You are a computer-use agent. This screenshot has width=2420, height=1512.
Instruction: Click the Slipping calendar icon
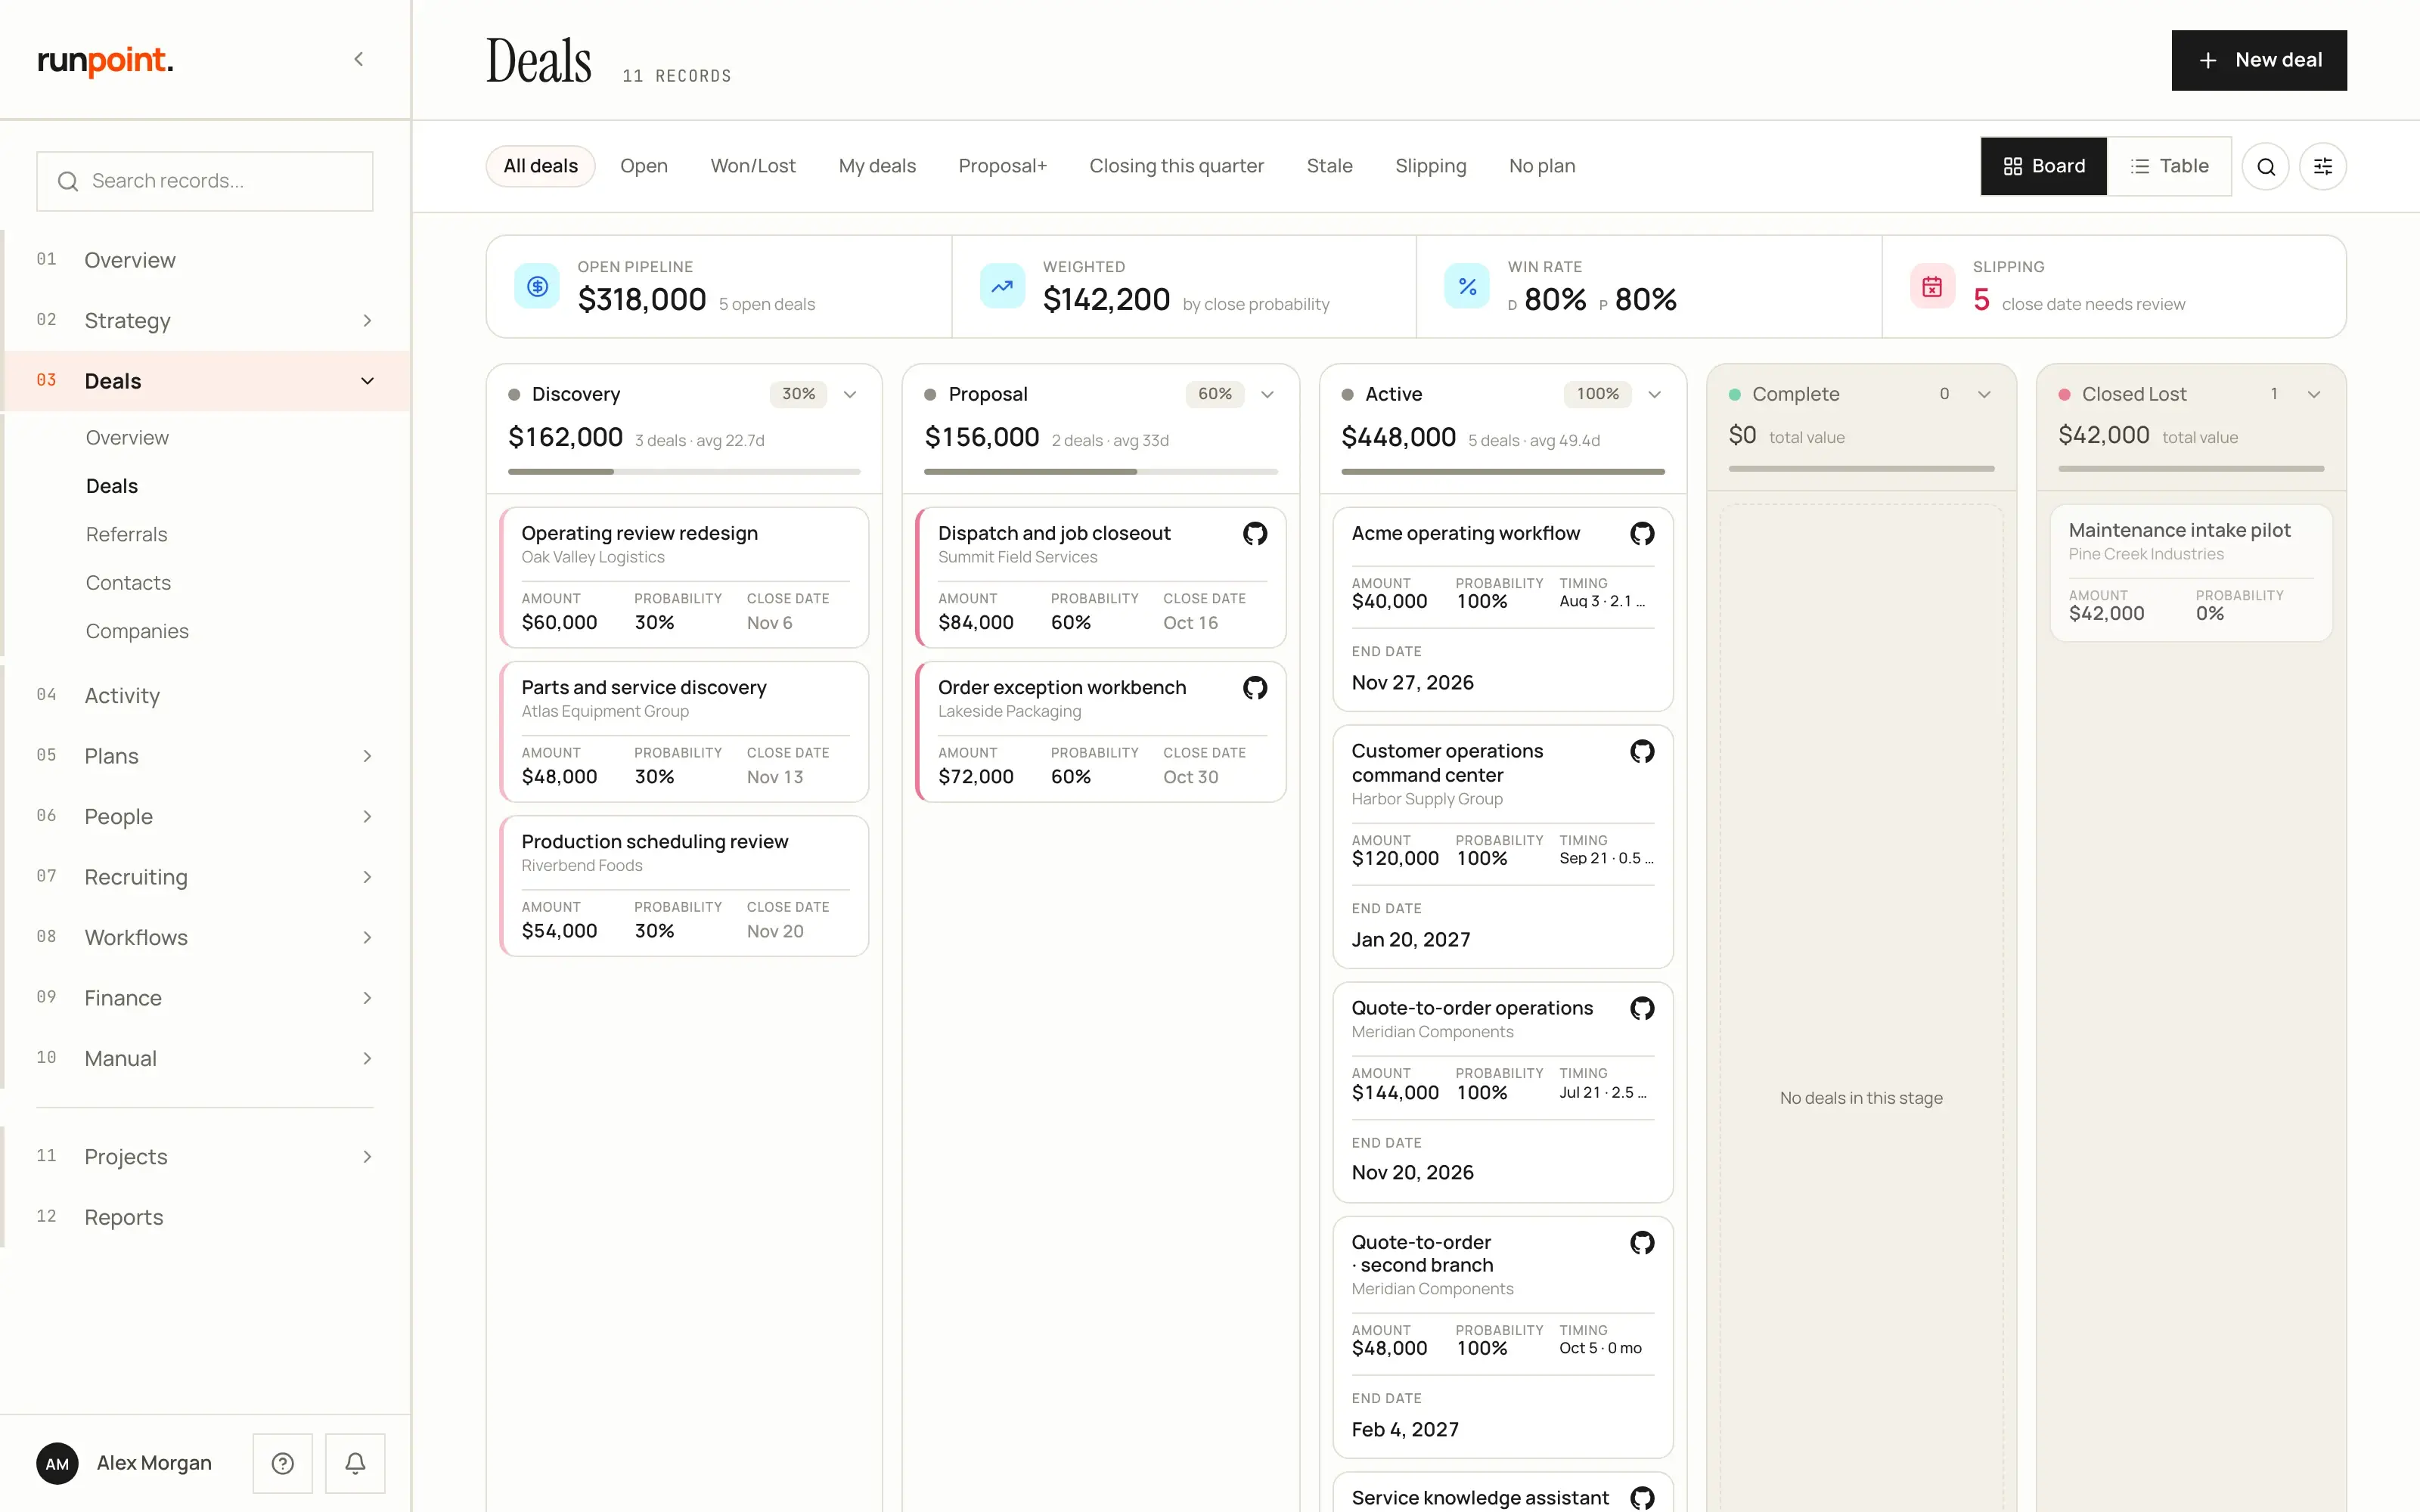pos(1932,287)
